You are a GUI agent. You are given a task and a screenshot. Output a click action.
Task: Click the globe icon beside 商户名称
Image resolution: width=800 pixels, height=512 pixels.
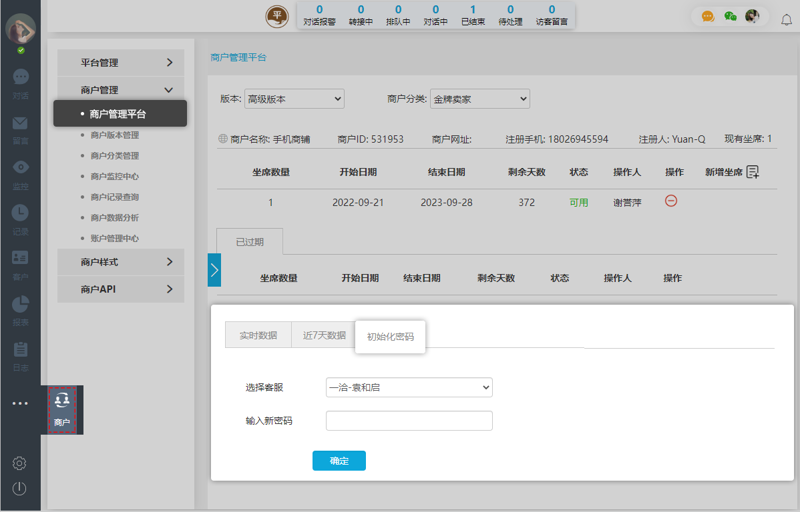tap(223, 138)
